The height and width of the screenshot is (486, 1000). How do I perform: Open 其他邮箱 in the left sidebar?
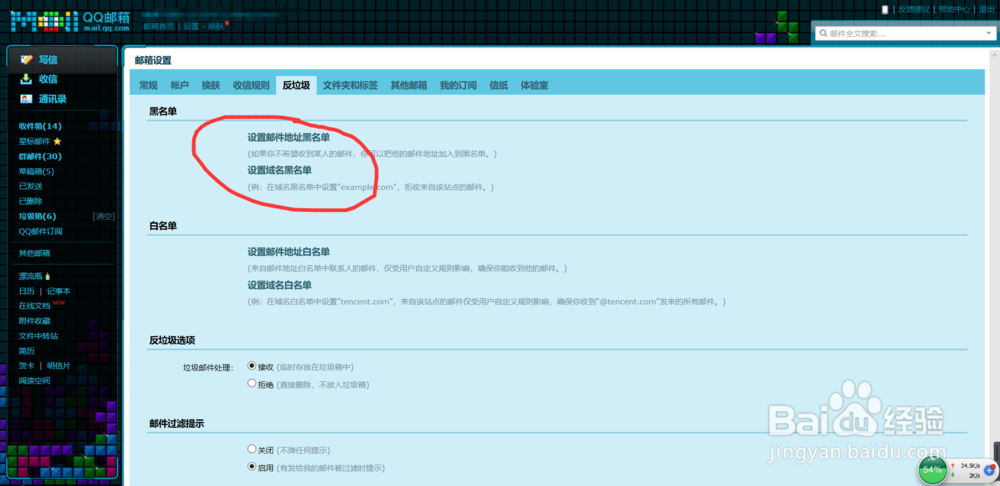(34, 253)
